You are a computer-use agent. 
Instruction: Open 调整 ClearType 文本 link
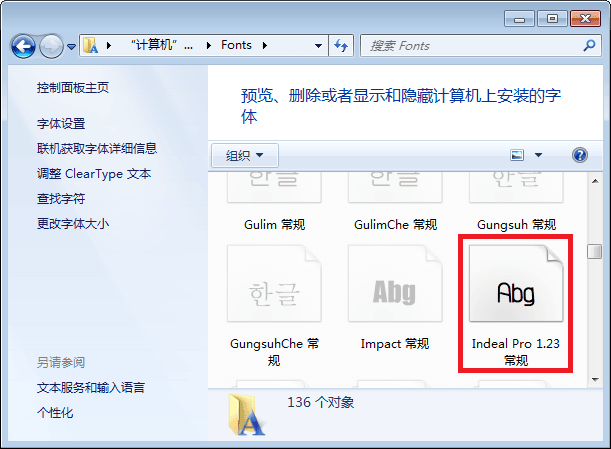pos(94,173)
